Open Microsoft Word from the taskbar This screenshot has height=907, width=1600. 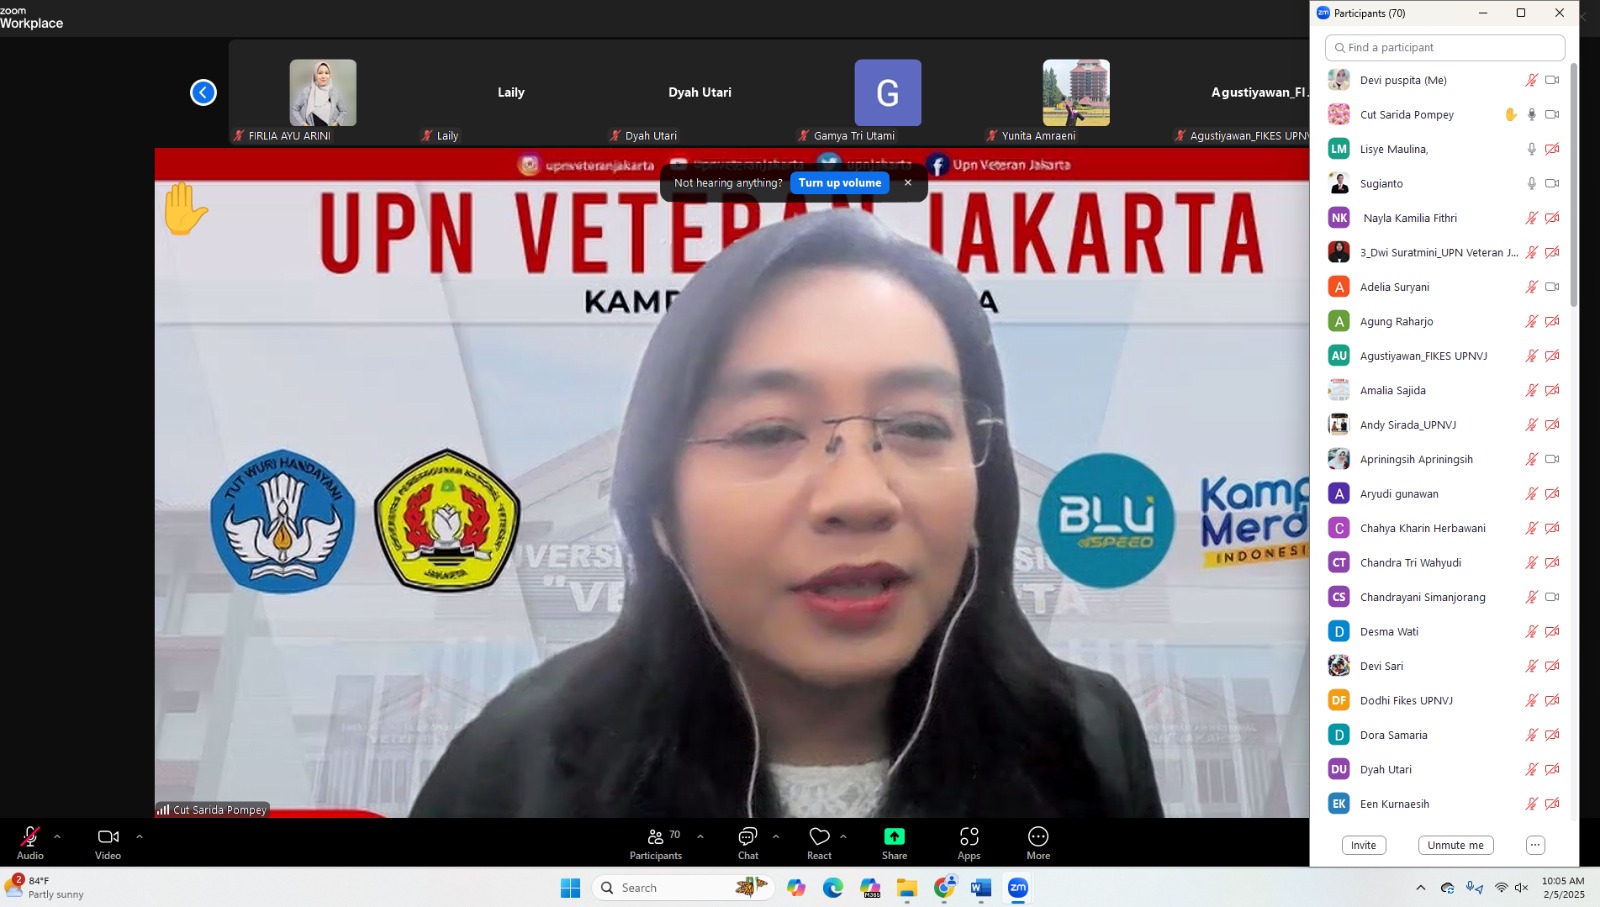[x=981, y=888]
